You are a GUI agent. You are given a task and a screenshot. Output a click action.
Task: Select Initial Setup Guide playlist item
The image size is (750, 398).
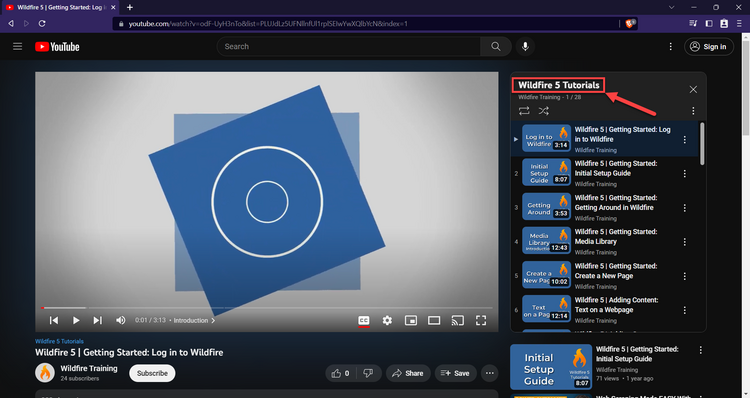coord(605,173)
